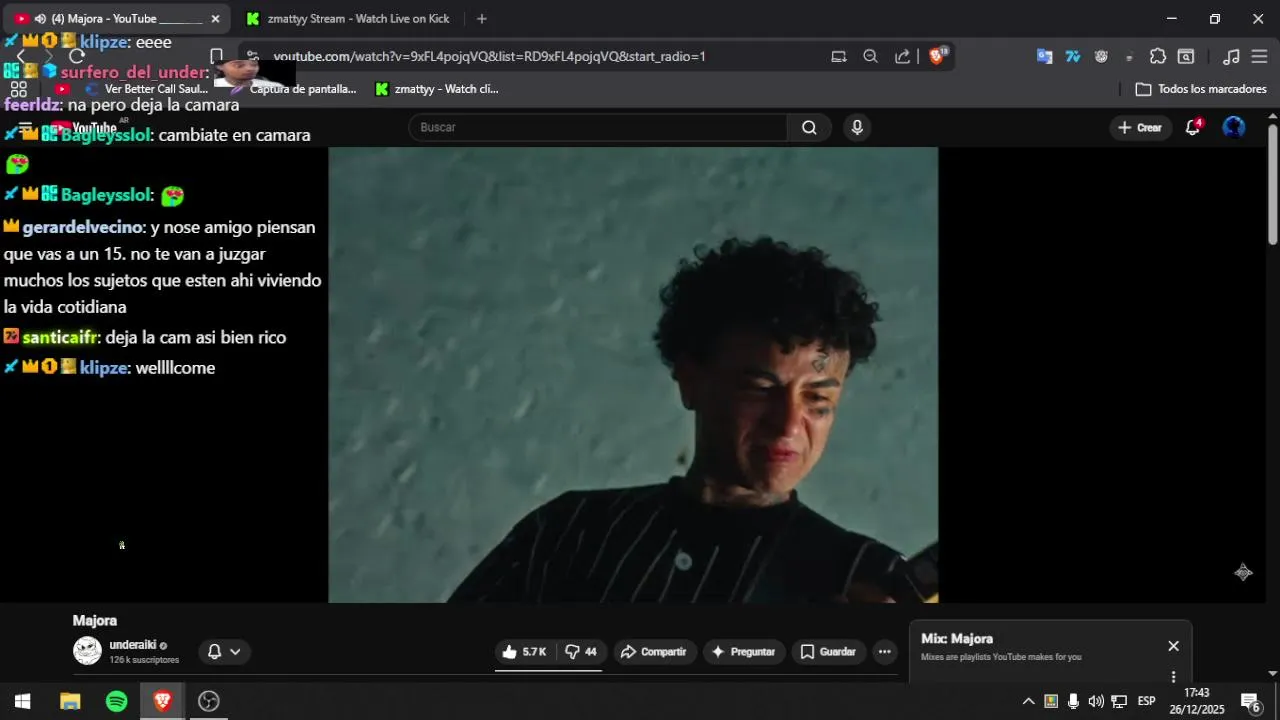Open the browser extensions puzzle icon
1280x720 pixels.
[1158, 56]
